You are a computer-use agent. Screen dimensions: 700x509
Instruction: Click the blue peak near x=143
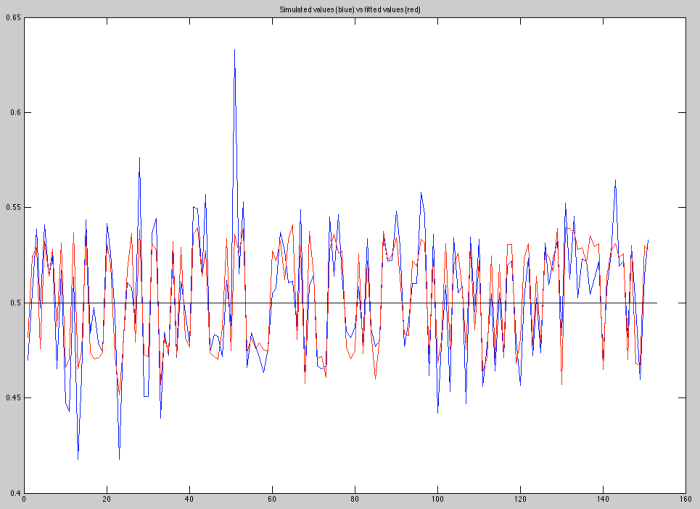(x=615, y=182)
